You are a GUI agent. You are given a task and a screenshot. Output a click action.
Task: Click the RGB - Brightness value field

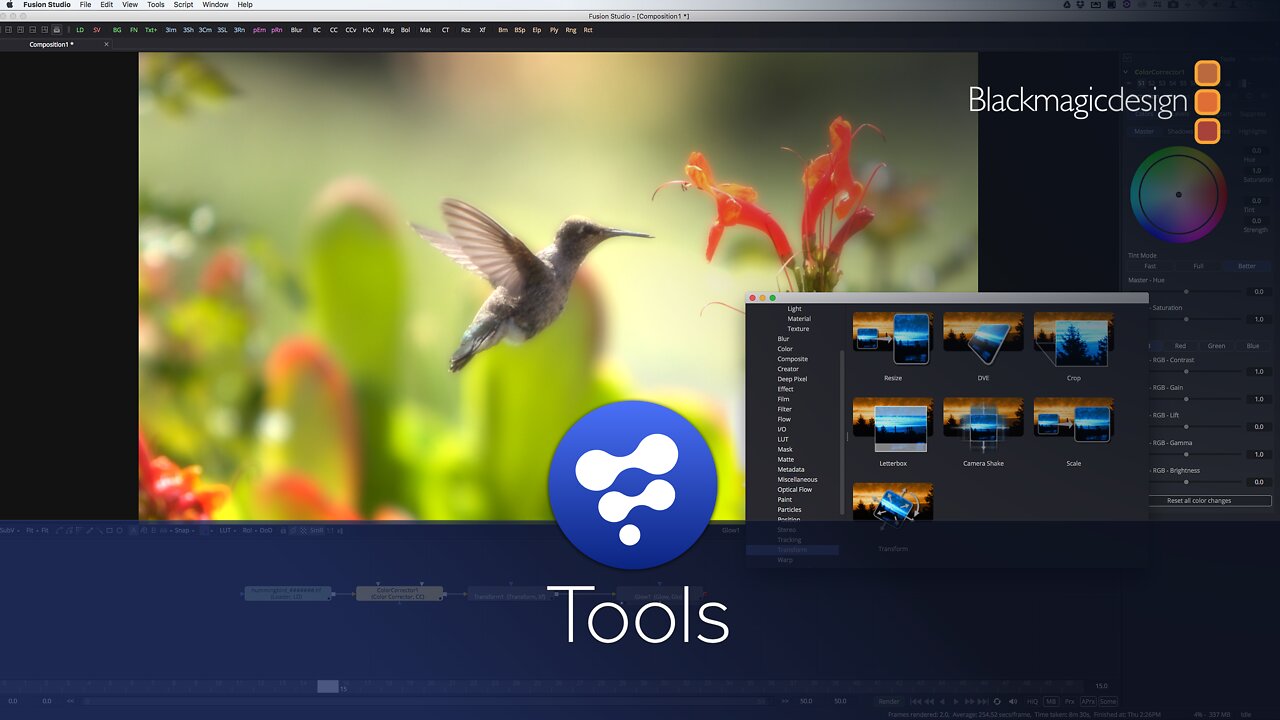(x=1259, y=482)
